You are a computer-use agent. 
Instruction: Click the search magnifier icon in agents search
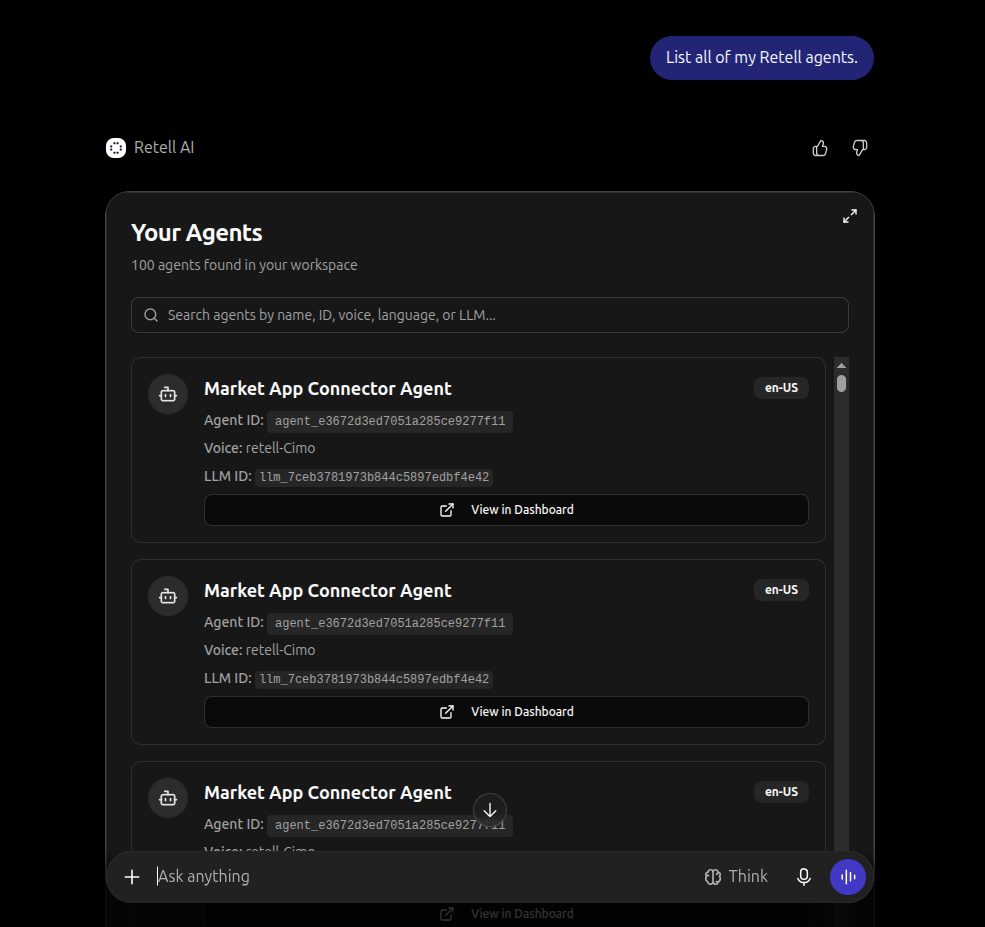click(151, 315)
